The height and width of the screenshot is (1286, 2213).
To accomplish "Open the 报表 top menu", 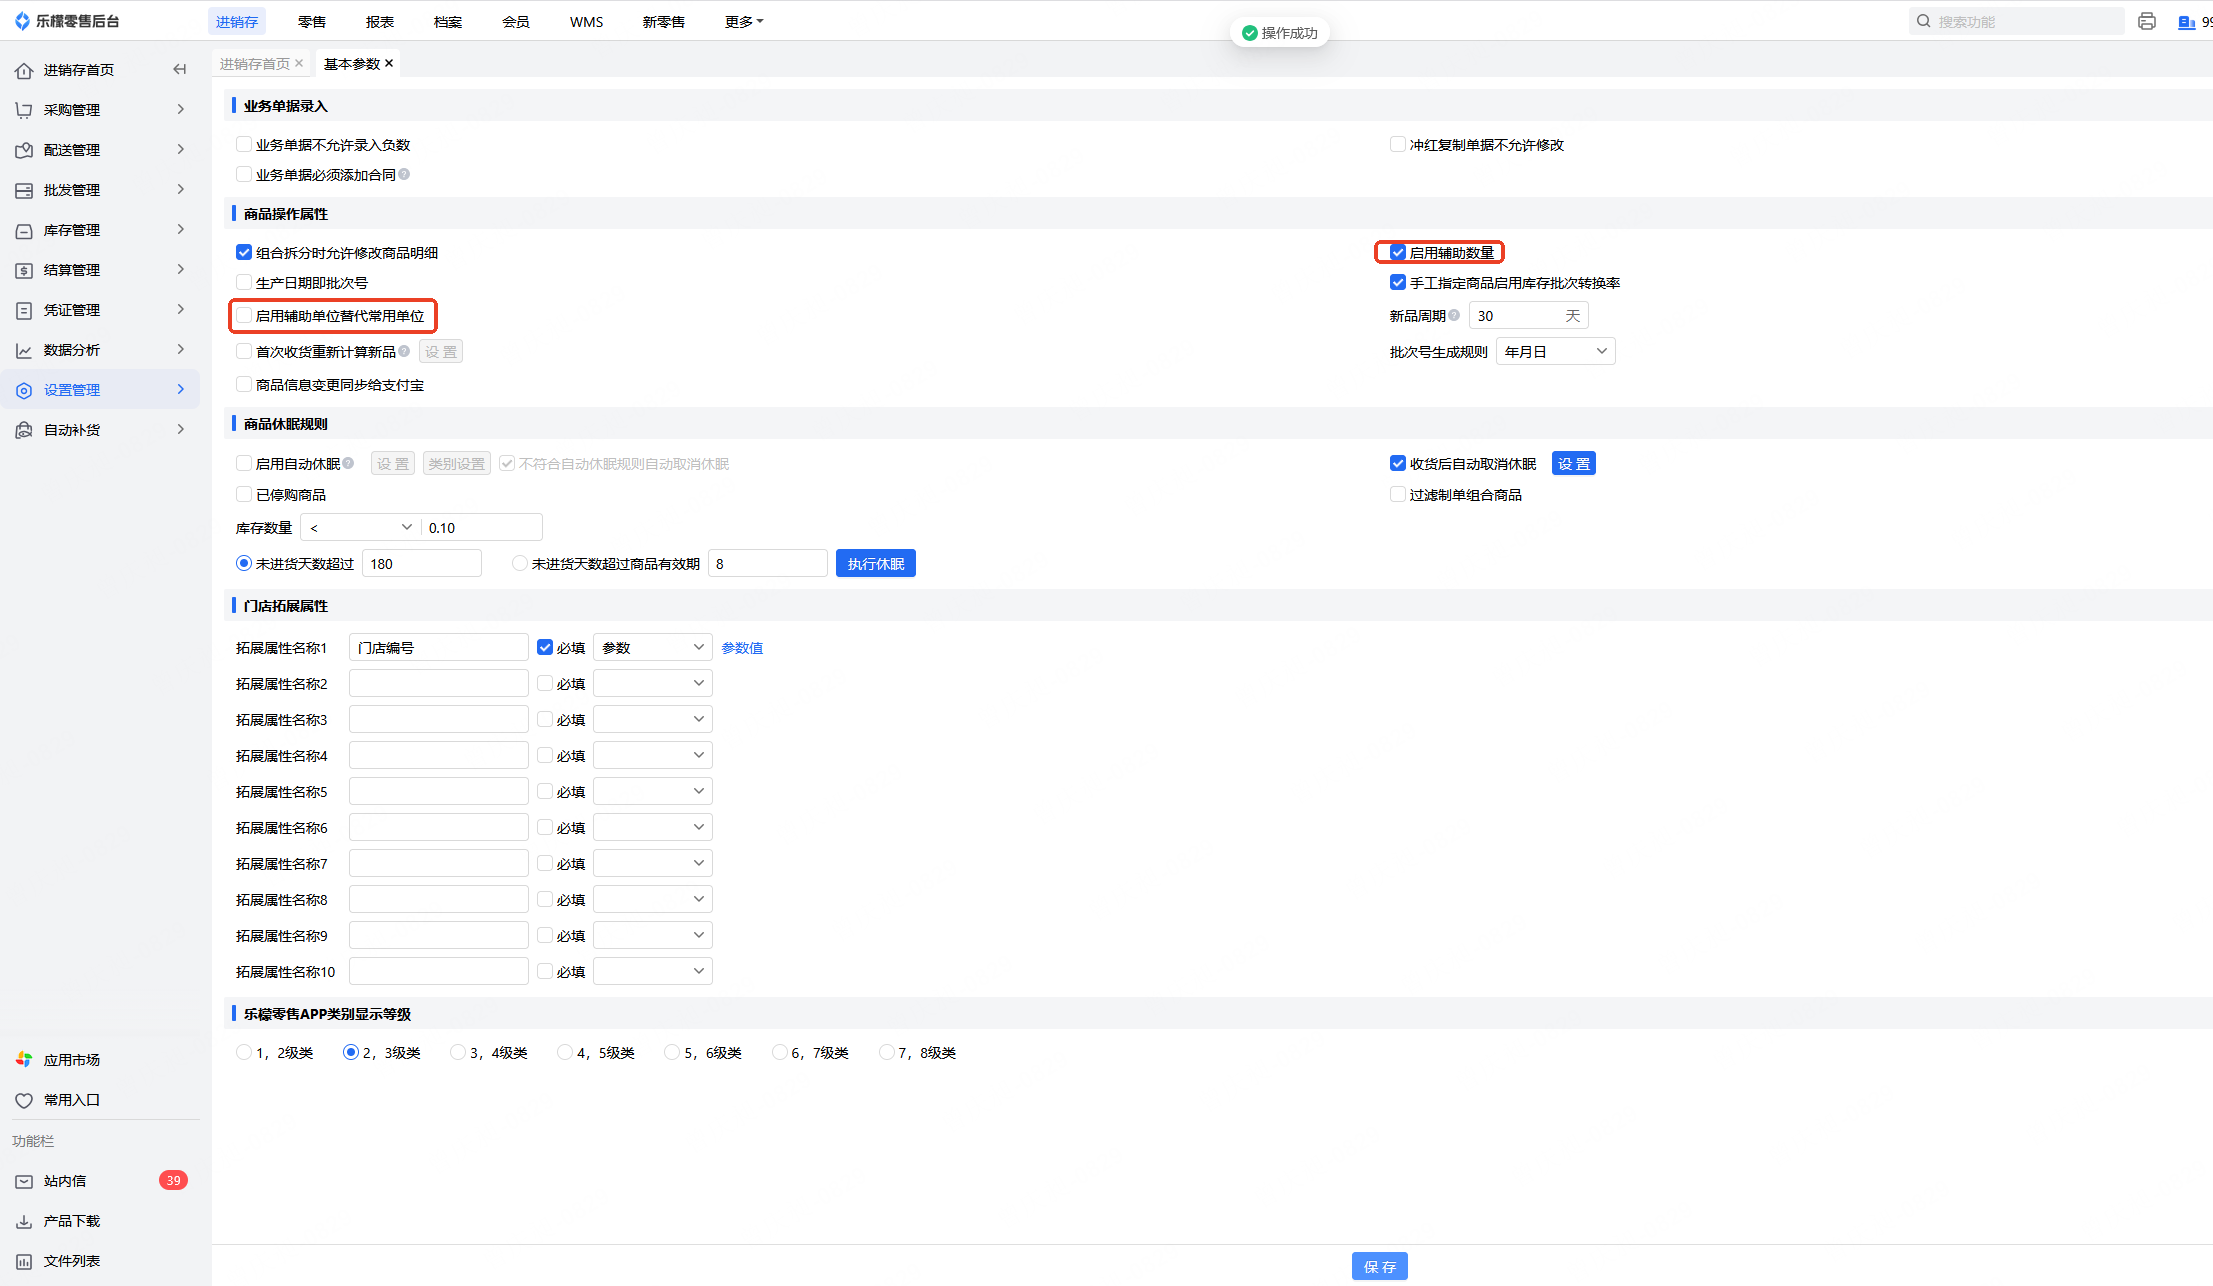I will (x=379, y=21).
